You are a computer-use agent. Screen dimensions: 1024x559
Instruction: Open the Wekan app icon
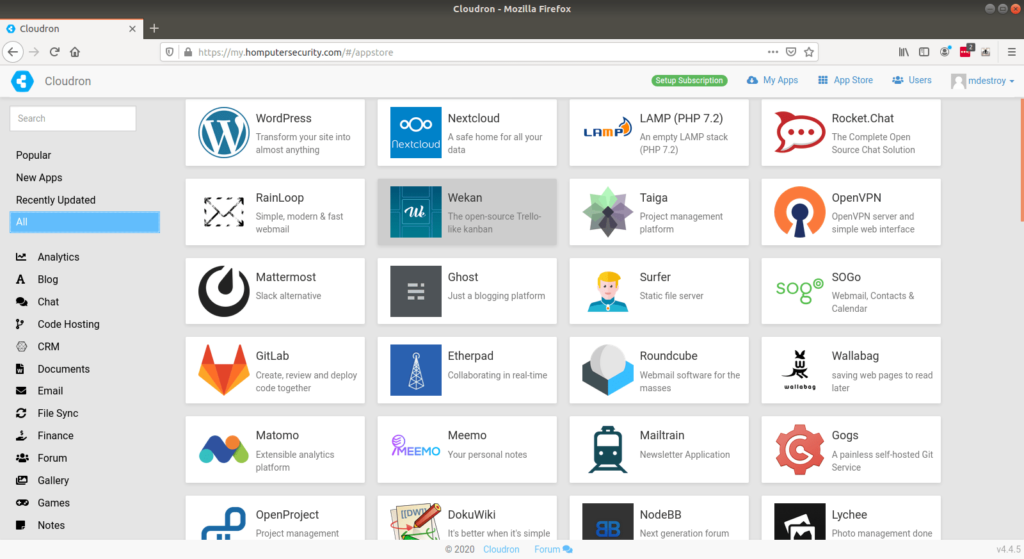(415, 212)
